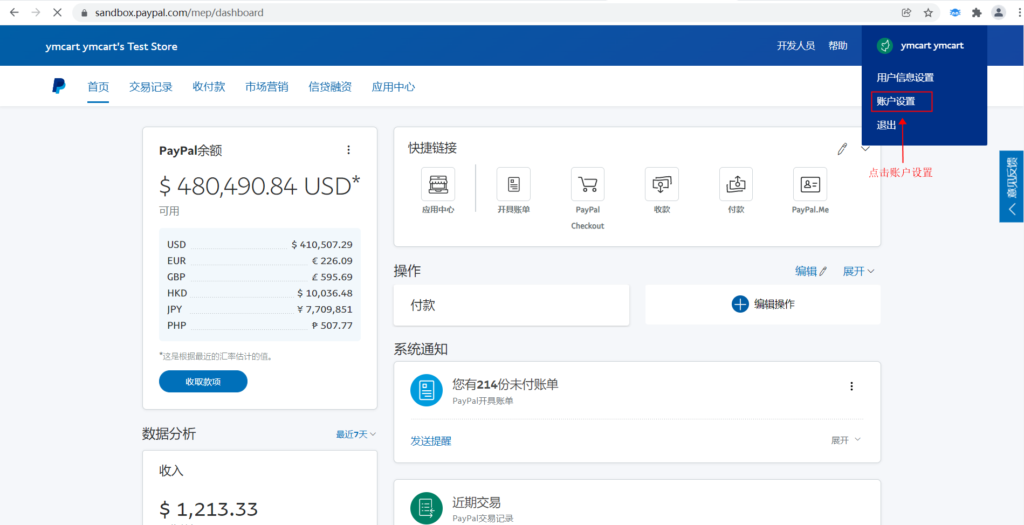Viewport: 1024px width, 525px height.
Task: Expand the 操作 section with 展开
Action: coord(858,271)
